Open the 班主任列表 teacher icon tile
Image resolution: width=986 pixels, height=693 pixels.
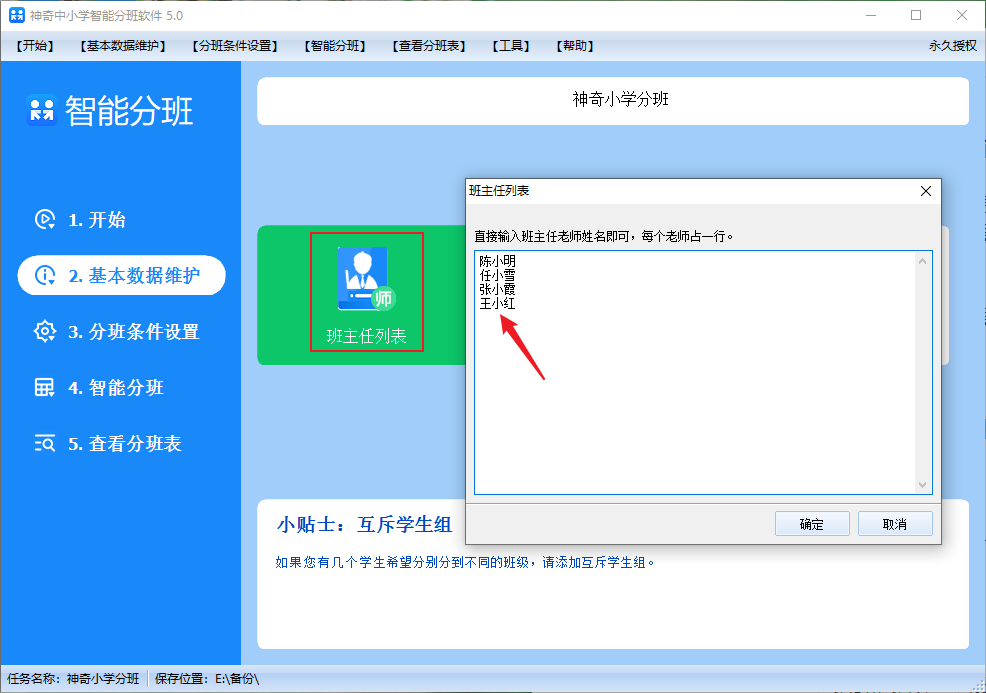coord(367,292)
